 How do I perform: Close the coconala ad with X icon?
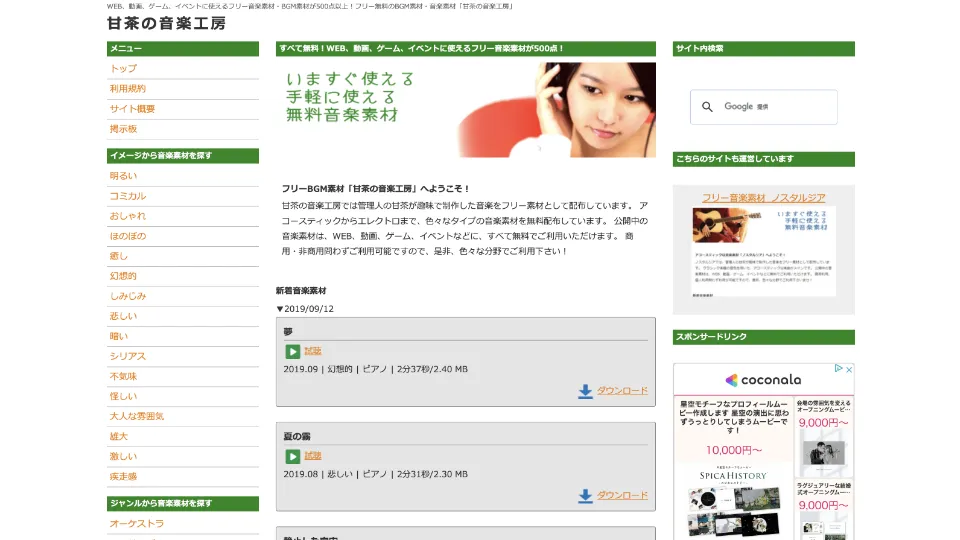click(849, 369)
